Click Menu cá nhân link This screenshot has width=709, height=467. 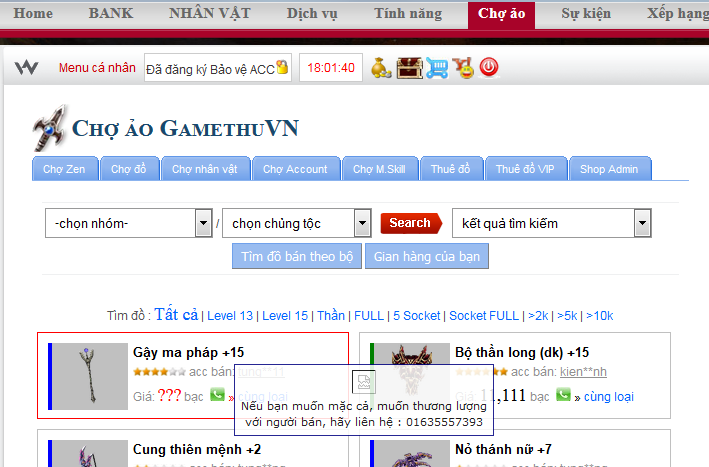click(x=97, y=68)
